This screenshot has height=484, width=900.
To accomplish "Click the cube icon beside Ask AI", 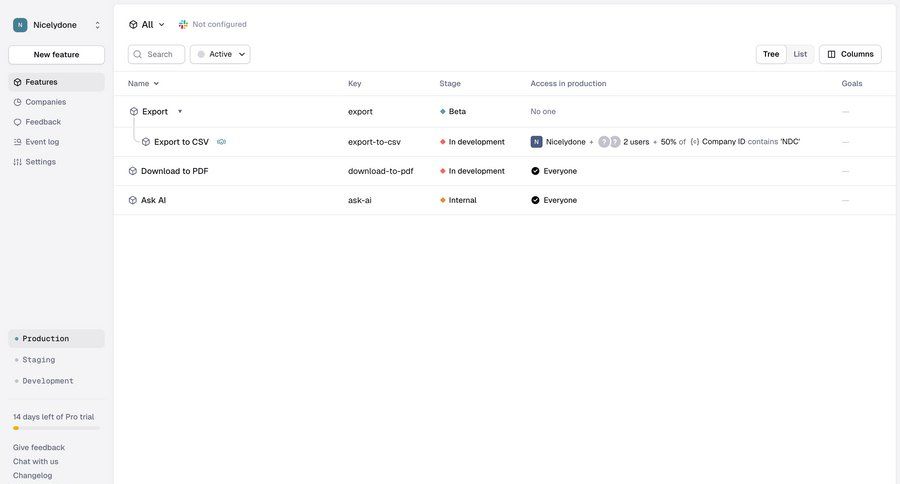I will [133, 200].
